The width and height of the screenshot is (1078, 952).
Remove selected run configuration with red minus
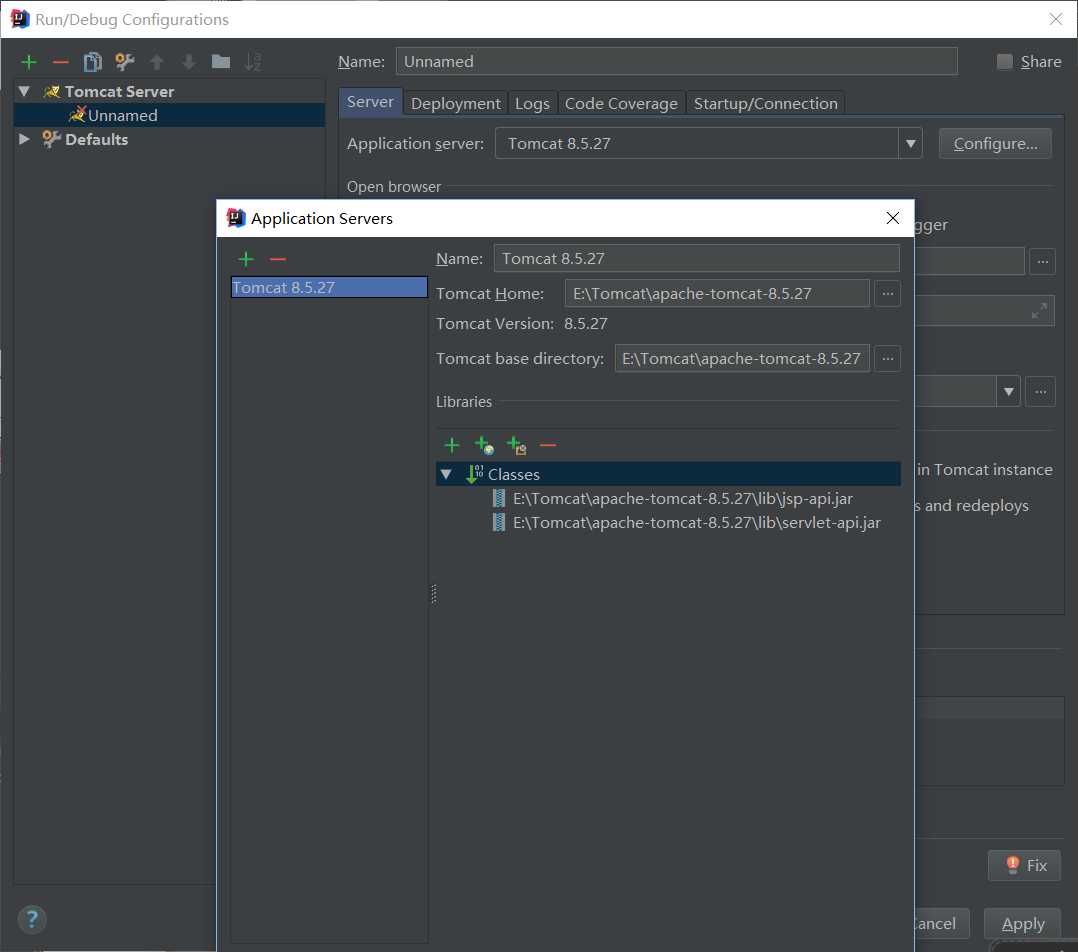pyautogui.click(x=60, y=62)
